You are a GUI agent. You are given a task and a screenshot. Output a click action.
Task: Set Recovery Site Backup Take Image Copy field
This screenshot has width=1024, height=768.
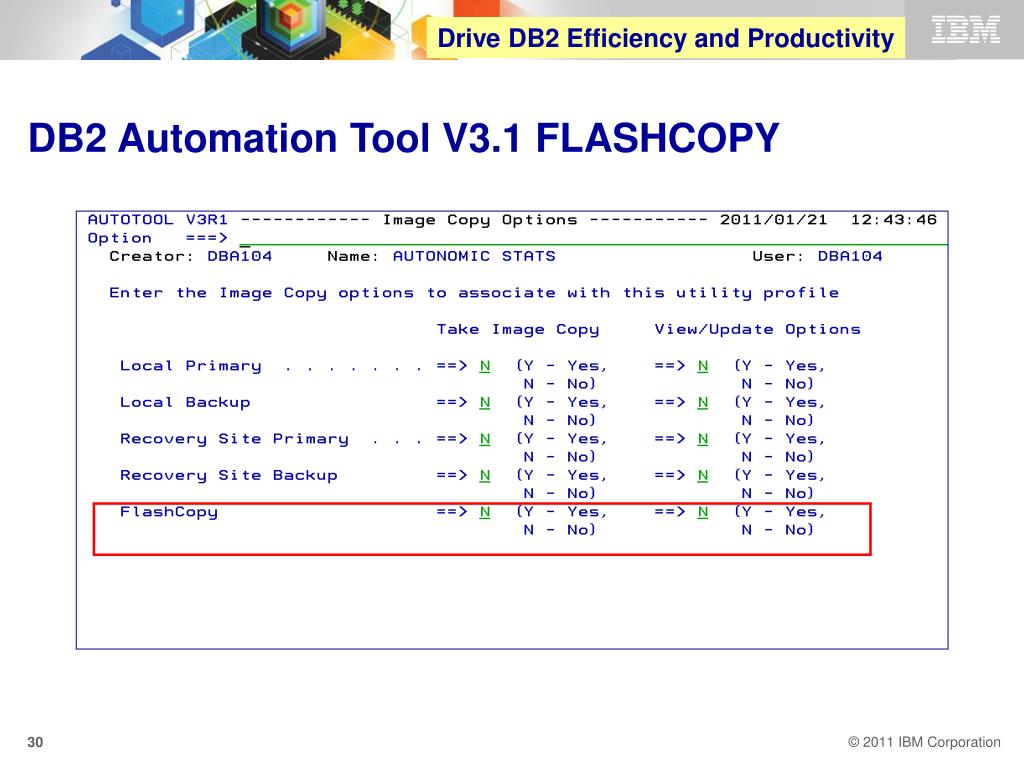click(485, 475)
